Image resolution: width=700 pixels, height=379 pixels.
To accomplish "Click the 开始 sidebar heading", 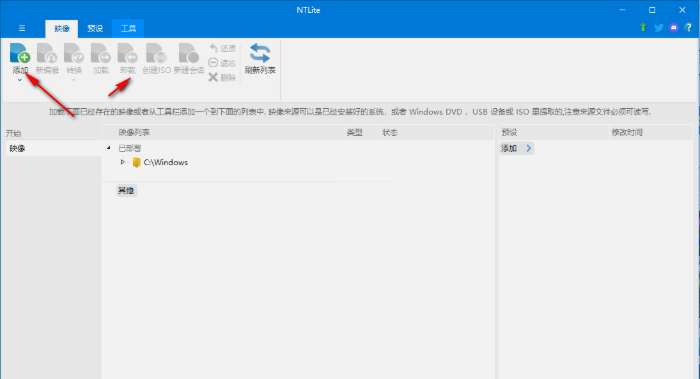I will 13,133.
